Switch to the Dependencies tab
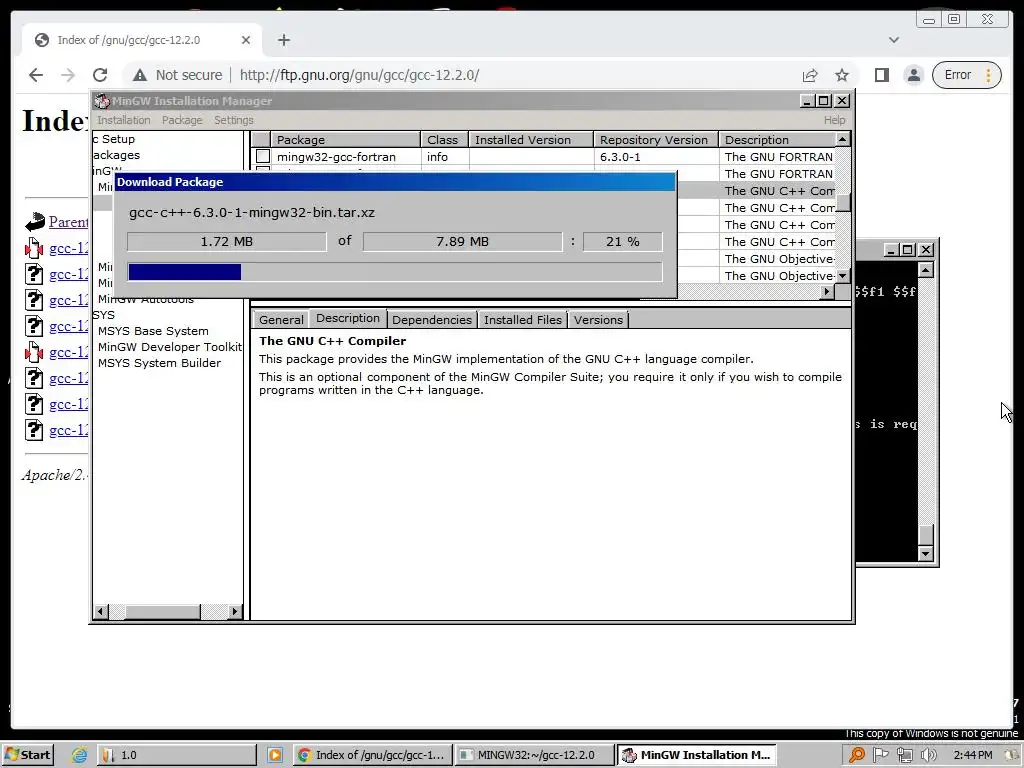Image resolution: width=1024 pixels, height=768 pixels. 432,320
